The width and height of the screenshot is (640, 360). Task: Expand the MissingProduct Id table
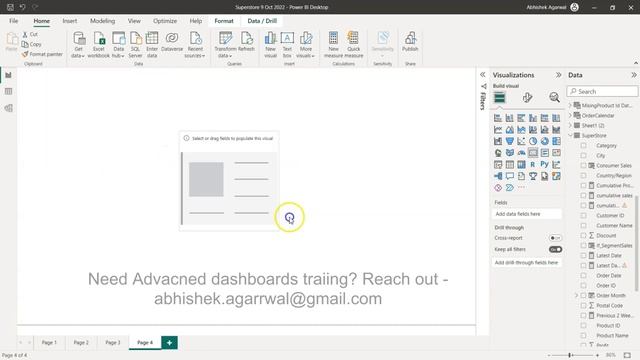(x=570, y=105)
